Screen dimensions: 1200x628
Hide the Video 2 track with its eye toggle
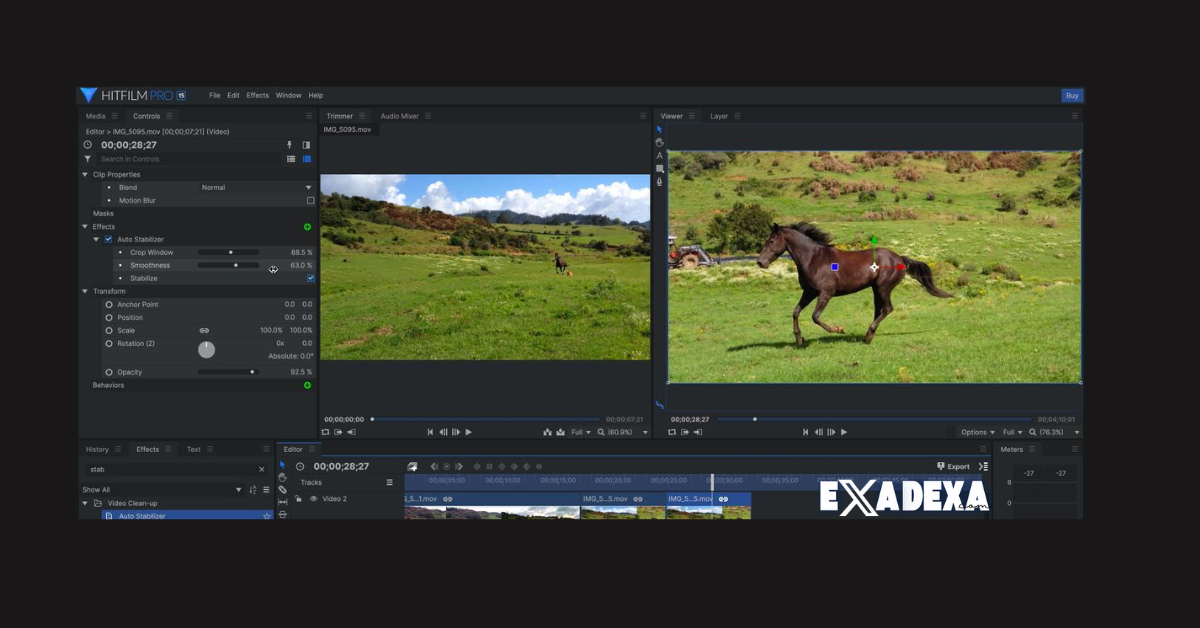[x=314, y=498]
